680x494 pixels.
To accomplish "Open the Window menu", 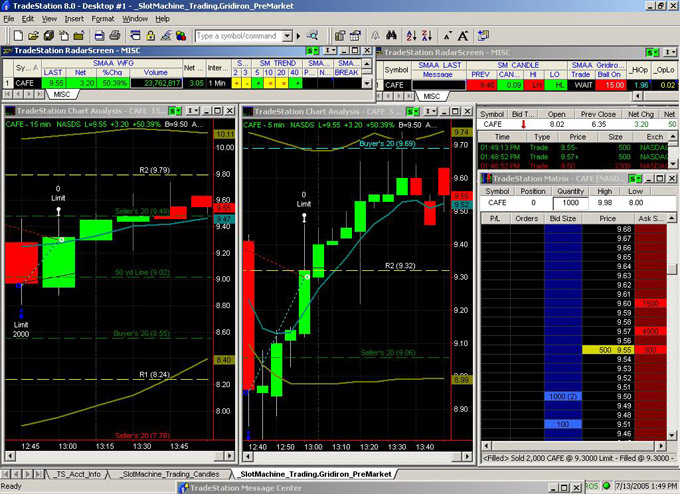I will coord(135,19).
